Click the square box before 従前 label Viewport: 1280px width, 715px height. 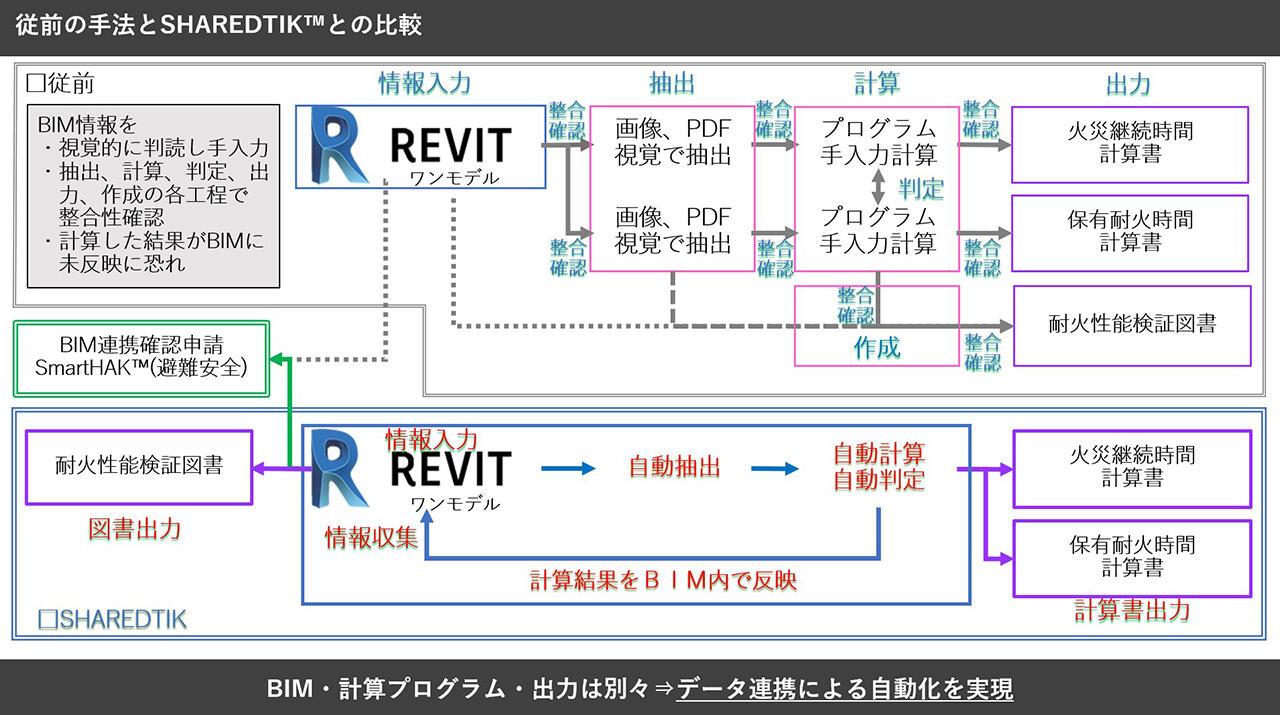pyautogui.click(x=33, y=85)
